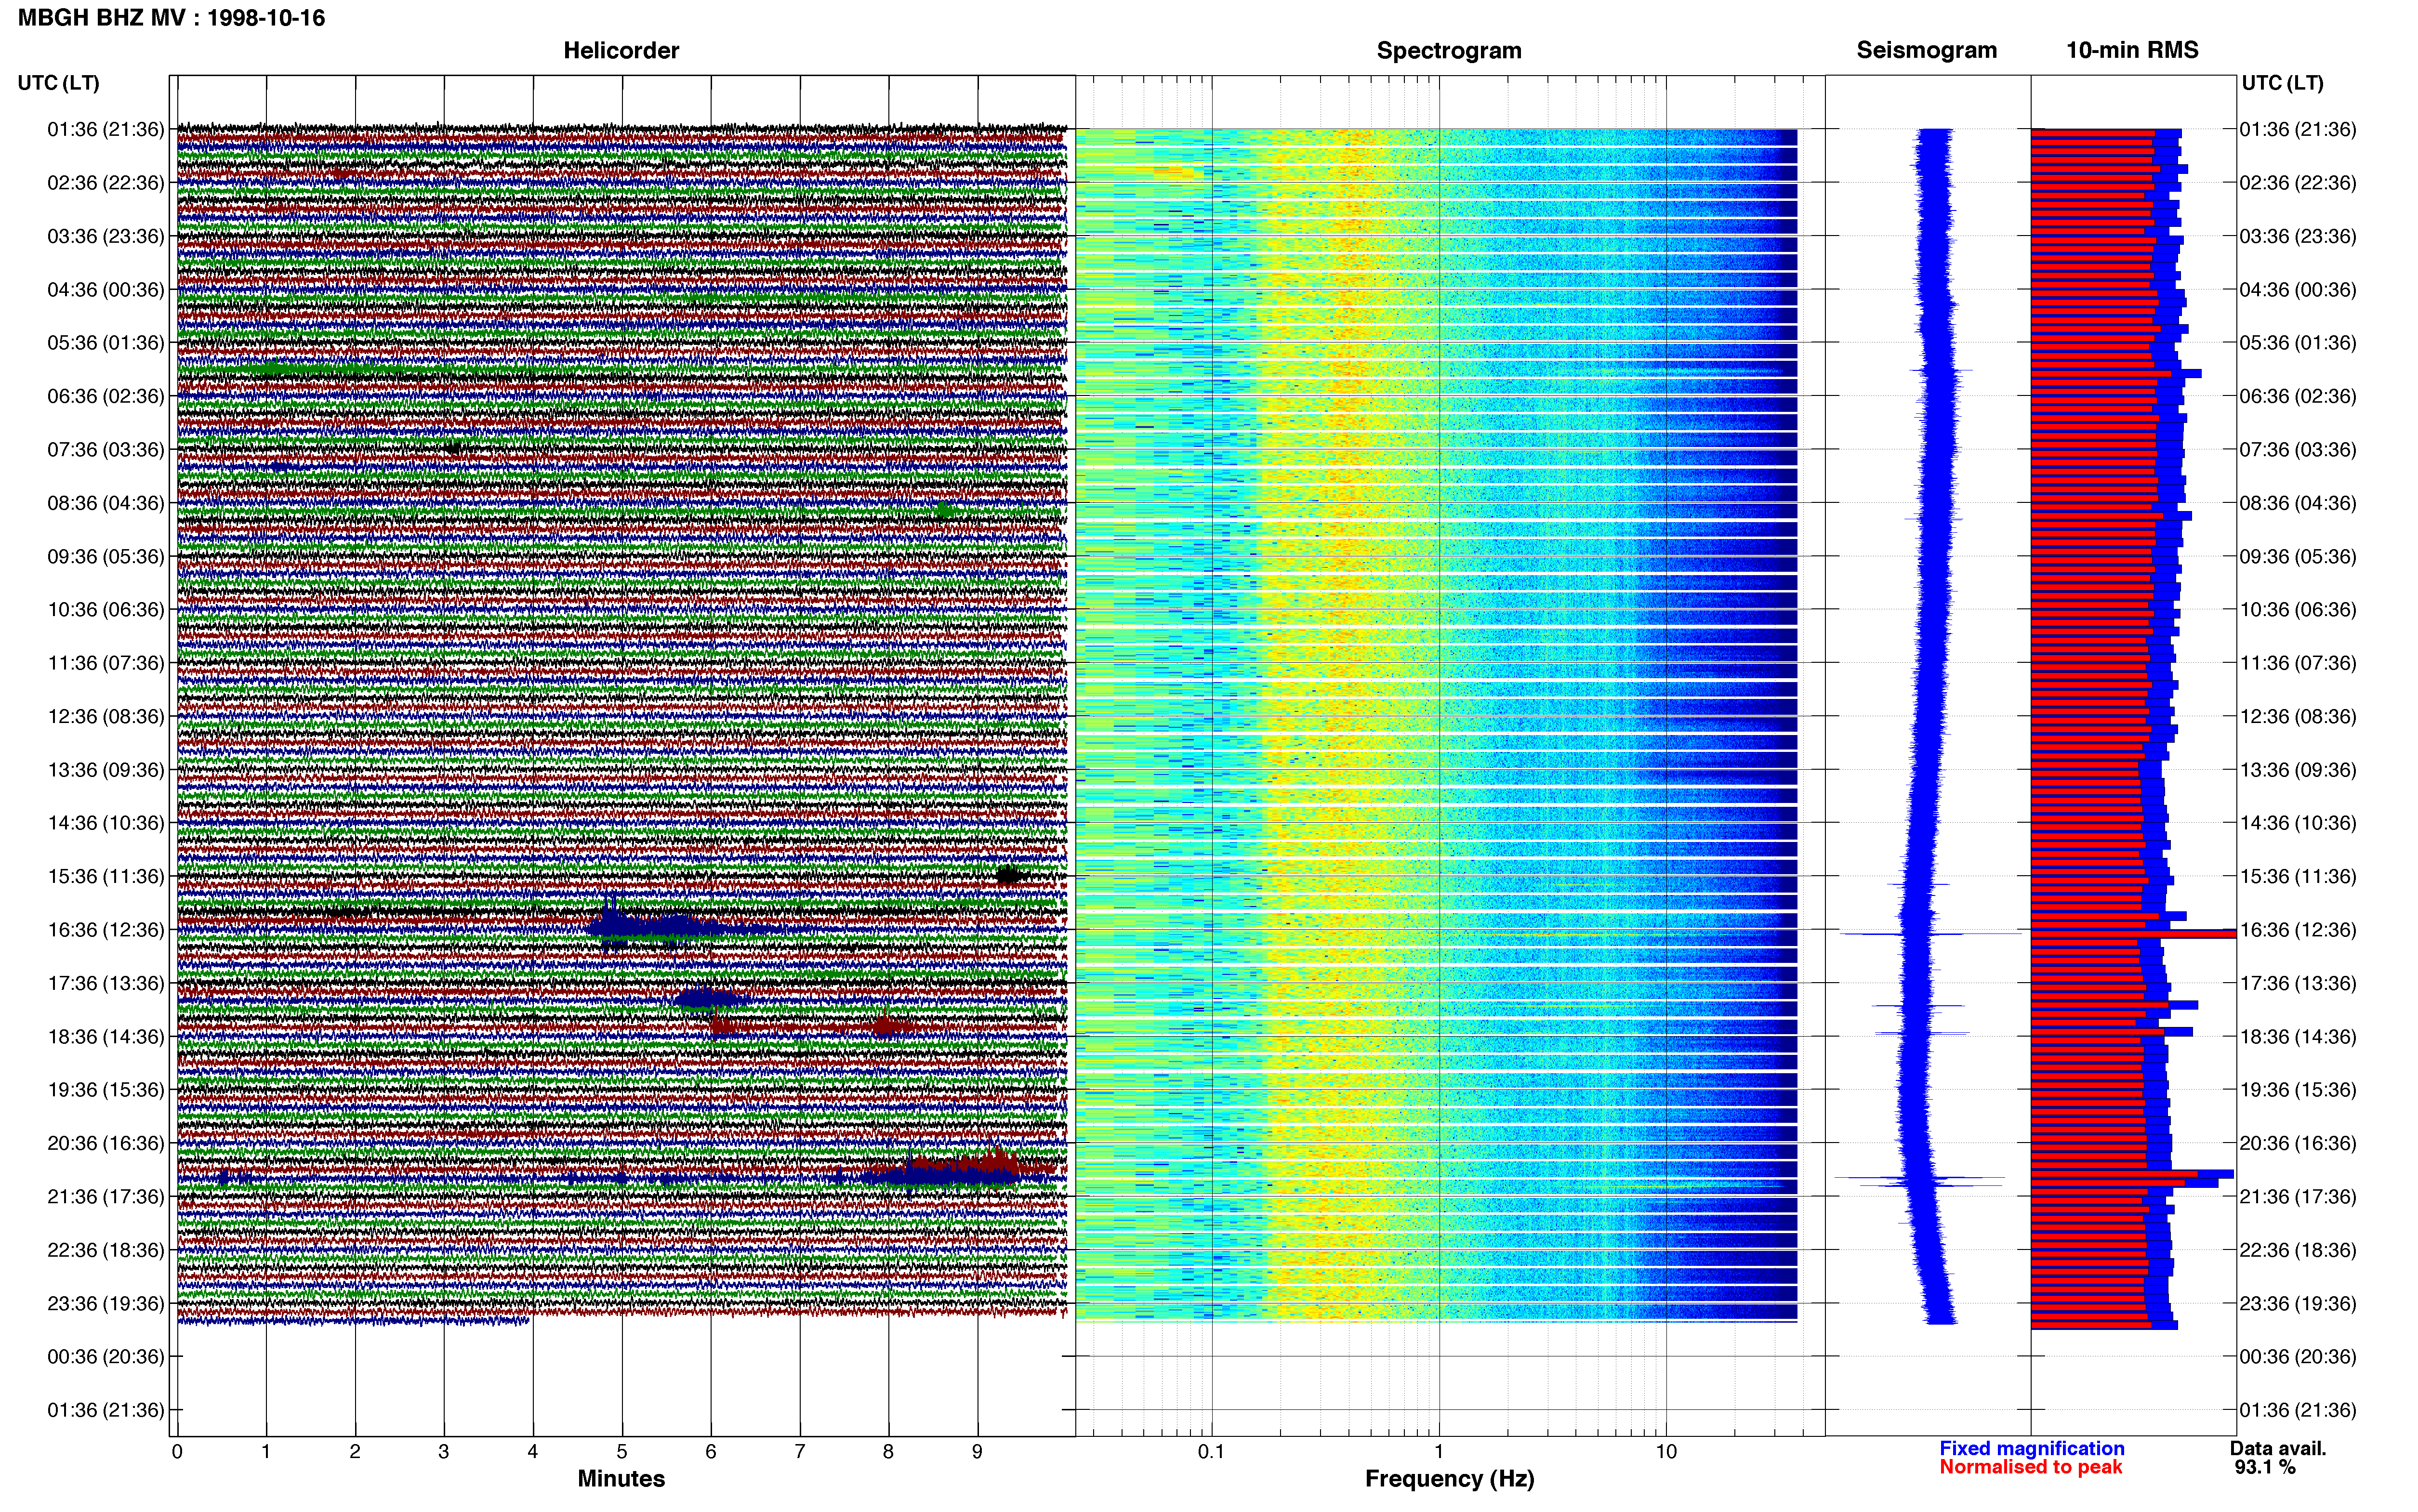Click the 4 tick on the Minutes axis
The height and width of the screenshot is (1512, 2418).
(533, 1451)
